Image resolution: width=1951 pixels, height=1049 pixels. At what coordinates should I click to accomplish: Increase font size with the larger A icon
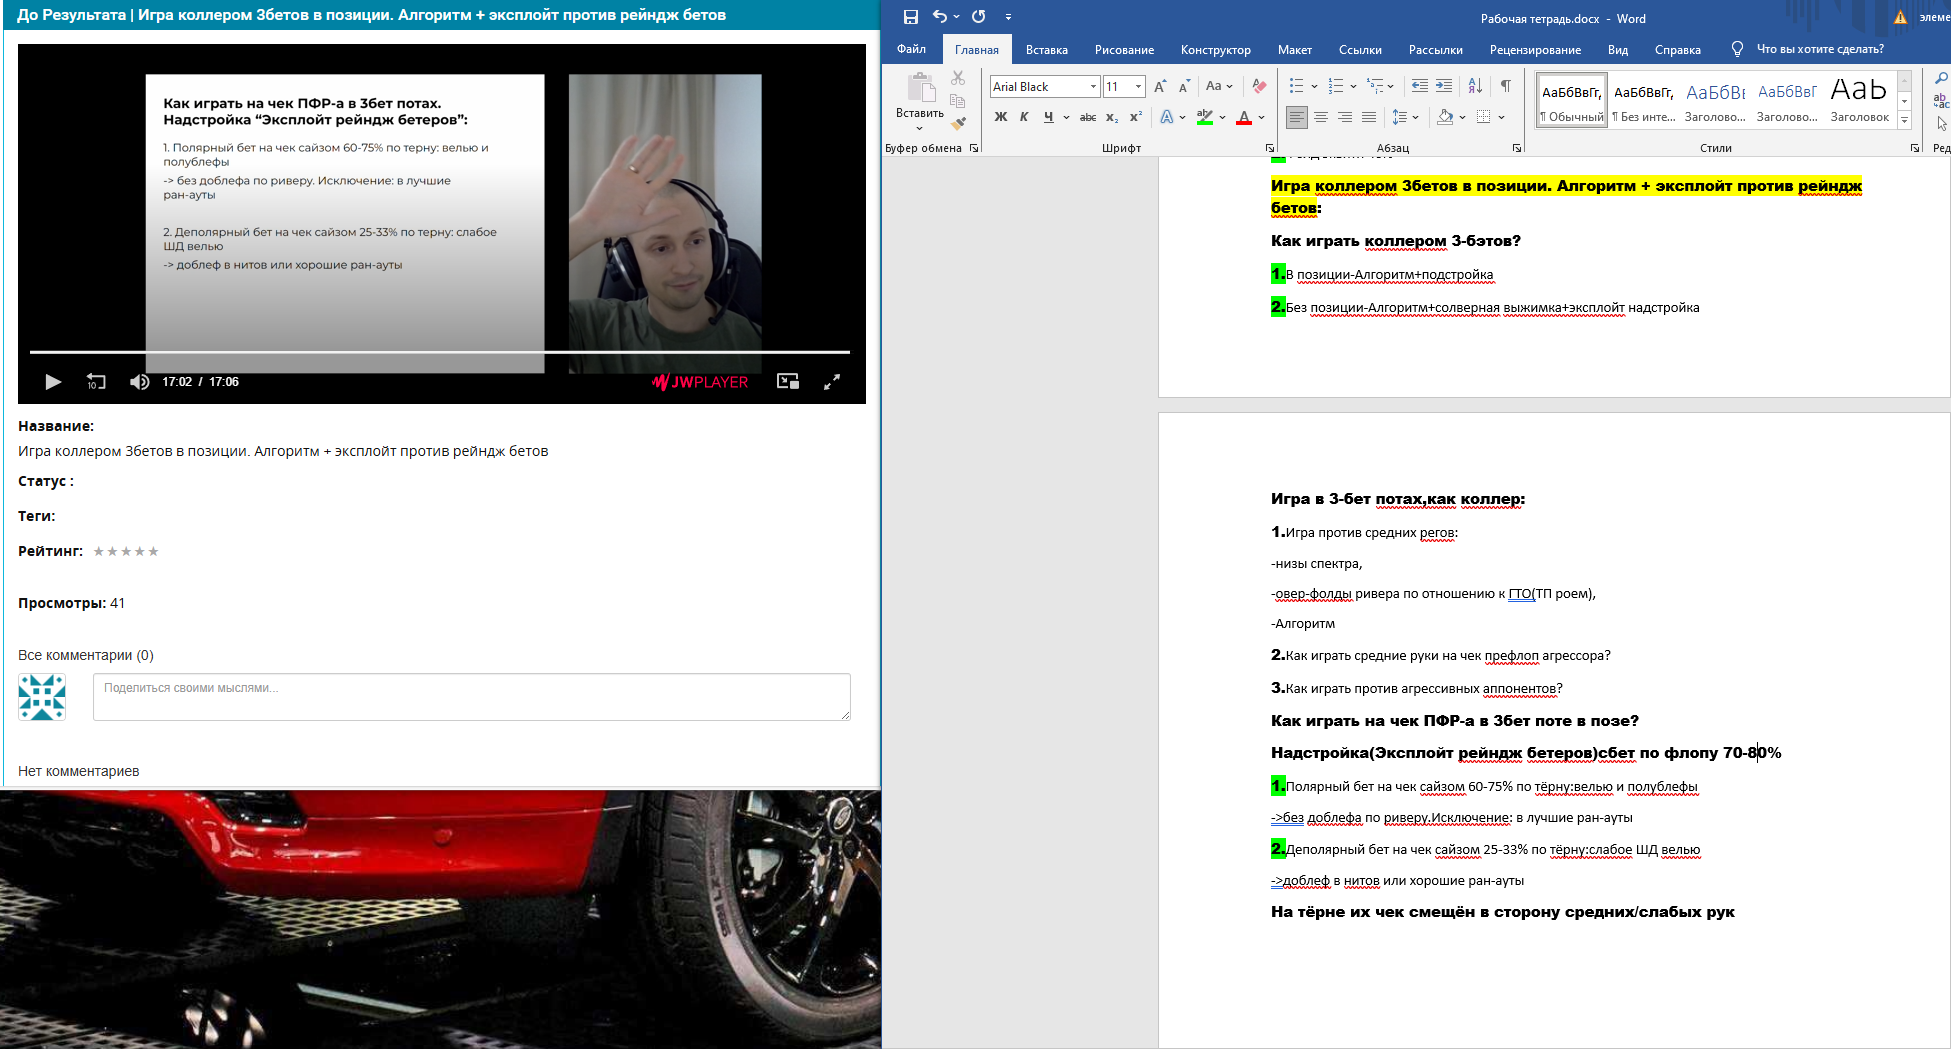point(1160,87)
